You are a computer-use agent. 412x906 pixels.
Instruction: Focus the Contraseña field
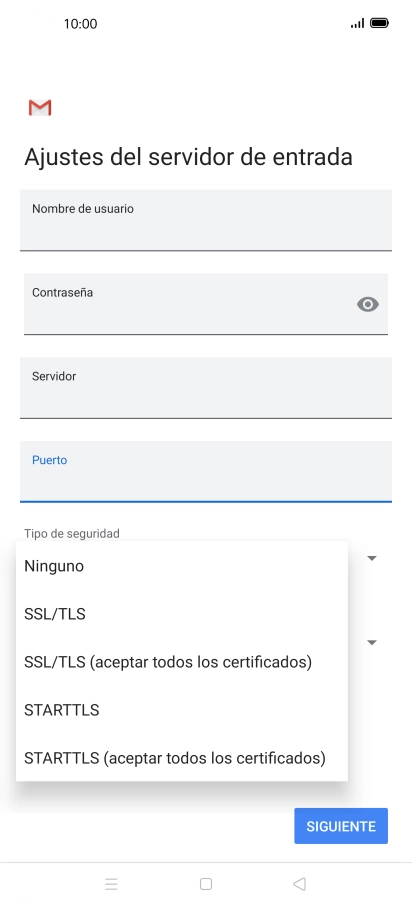pos(206,304)
